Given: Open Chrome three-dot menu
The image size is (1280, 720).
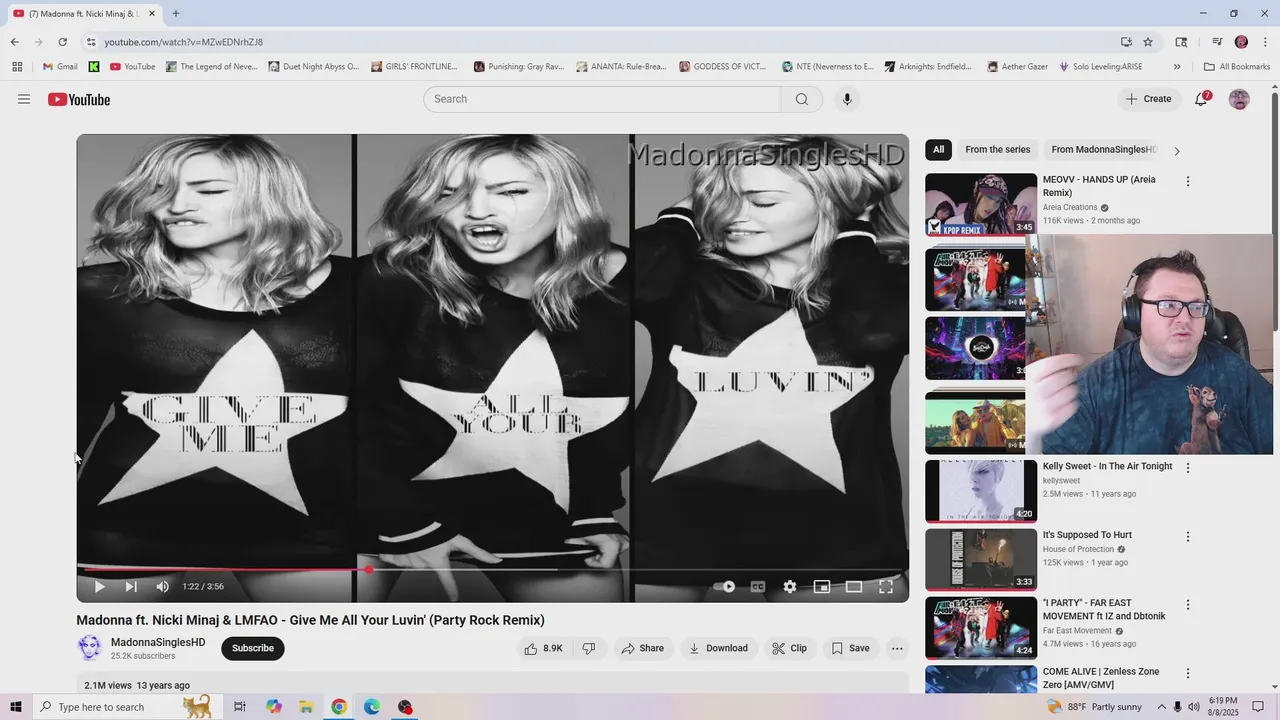Looking at the screenshot, I should pos(1265,42).
